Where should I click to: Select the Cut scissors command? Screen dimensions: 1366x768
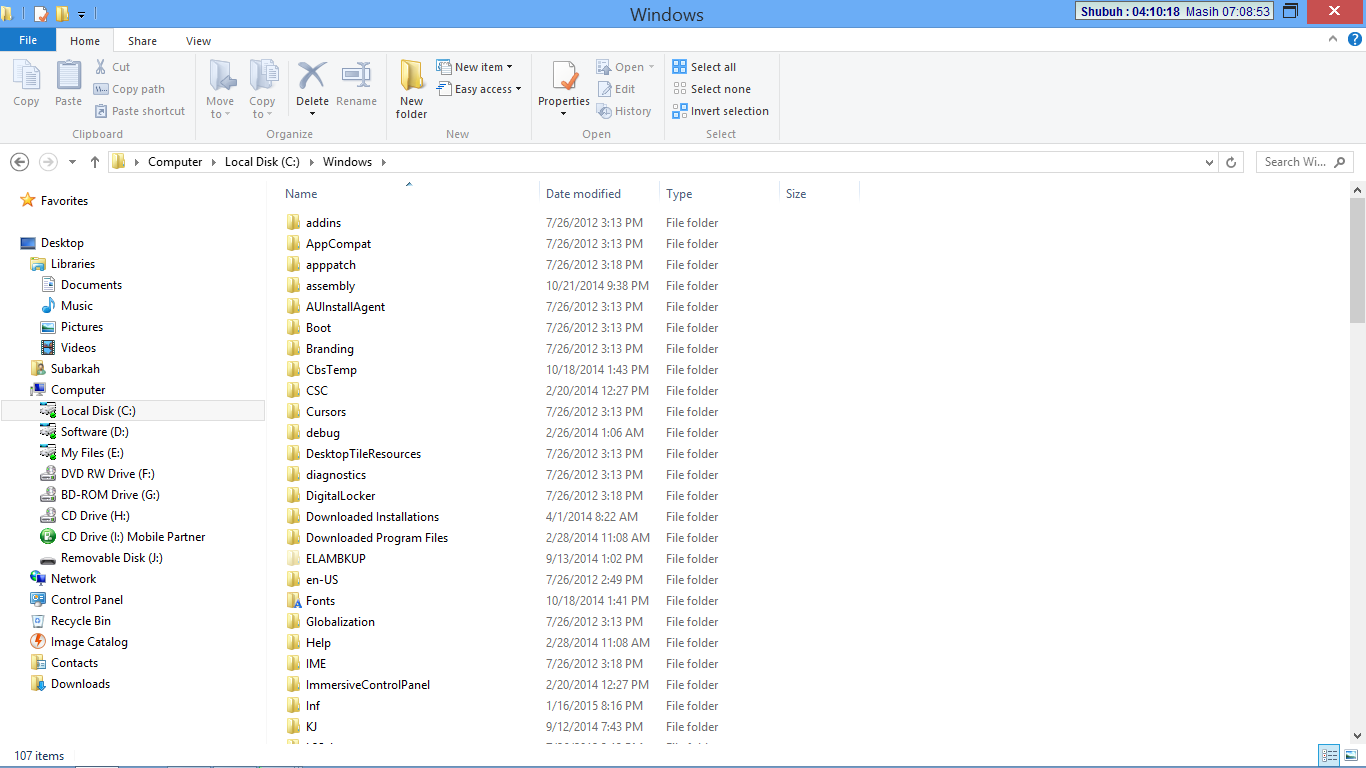pos(113,67)
